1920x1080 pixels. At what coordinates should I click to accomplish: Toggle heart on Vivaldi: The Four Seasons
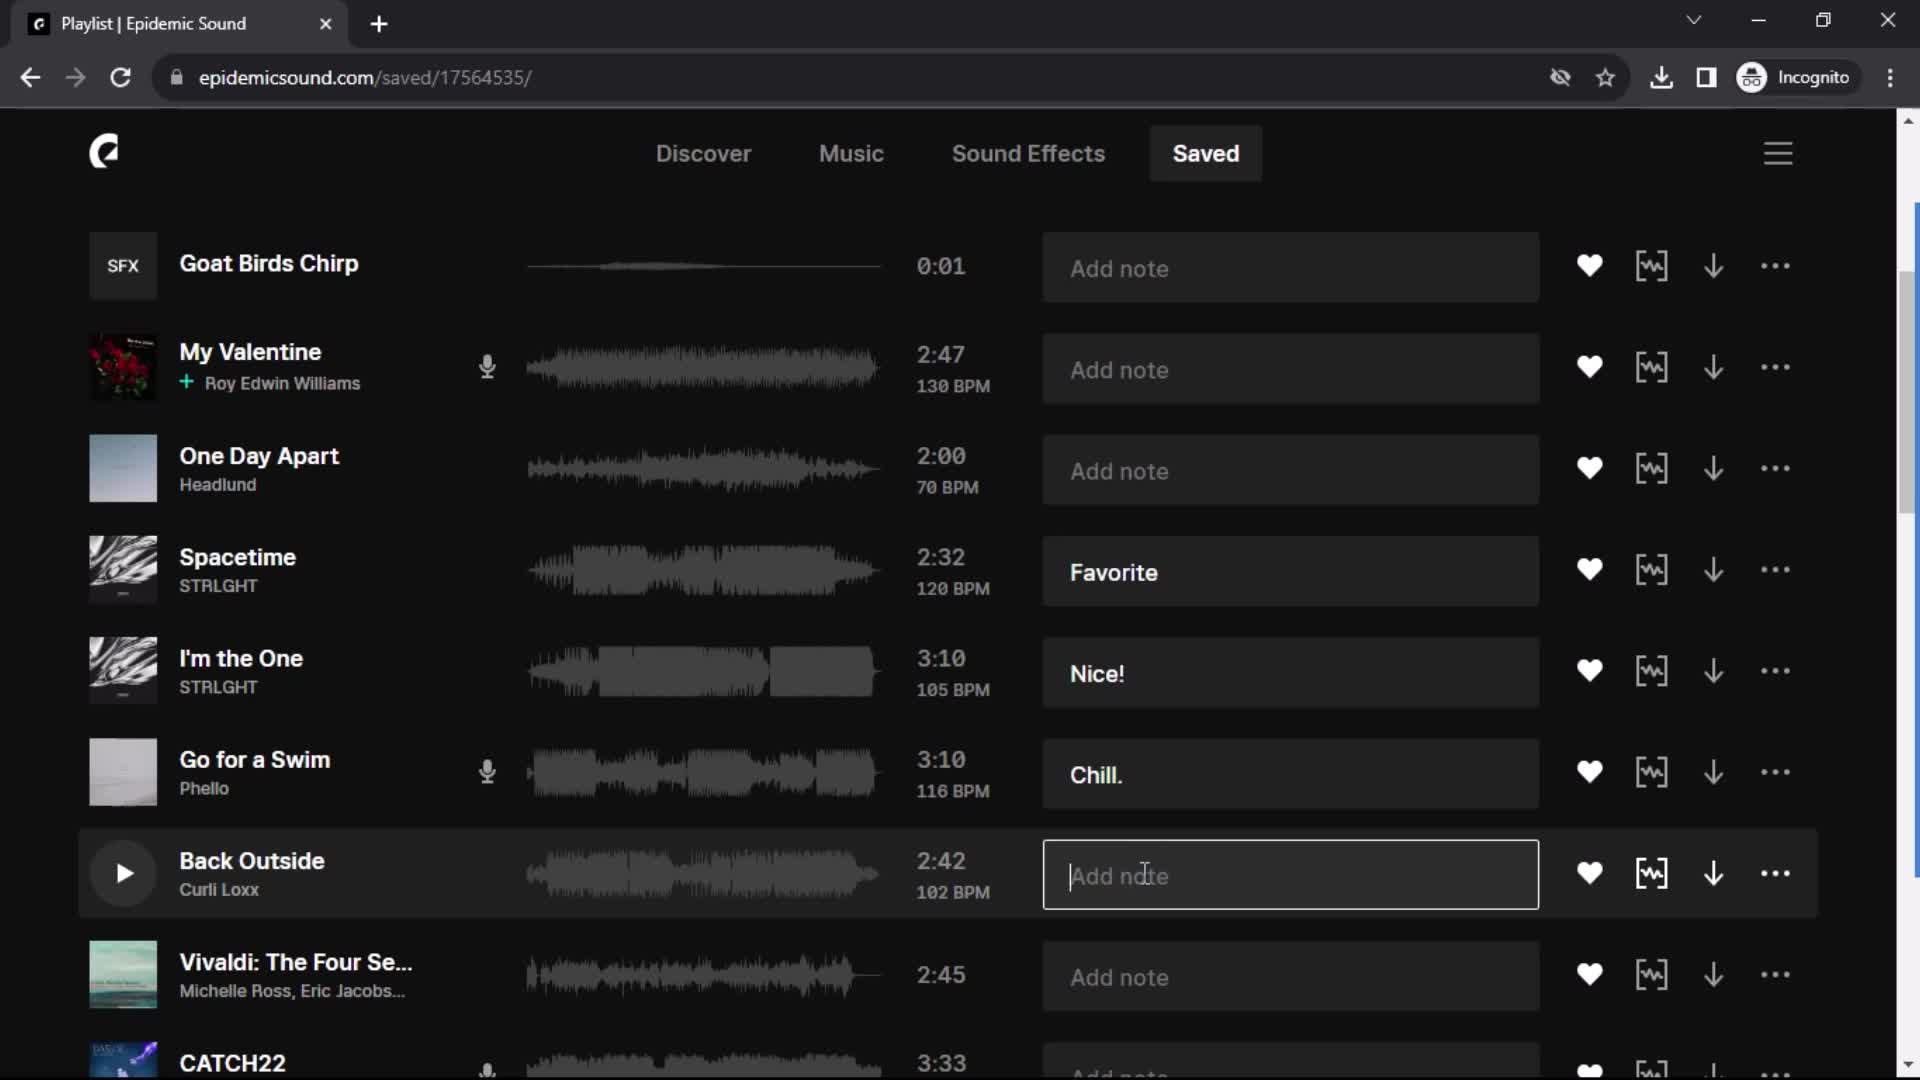pyautogui.click(x=1589, y=974)
